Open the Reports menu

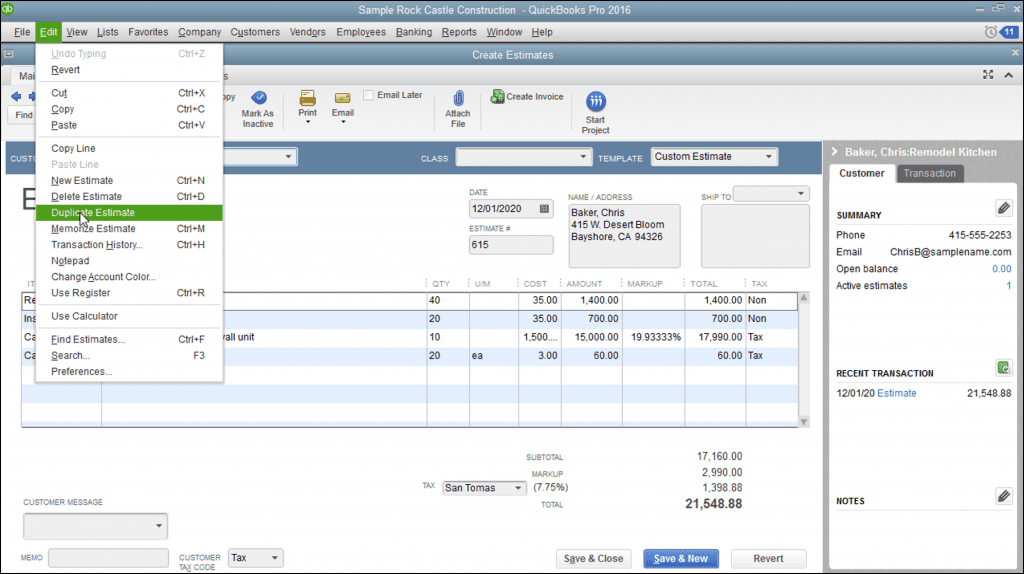(458, 32)
